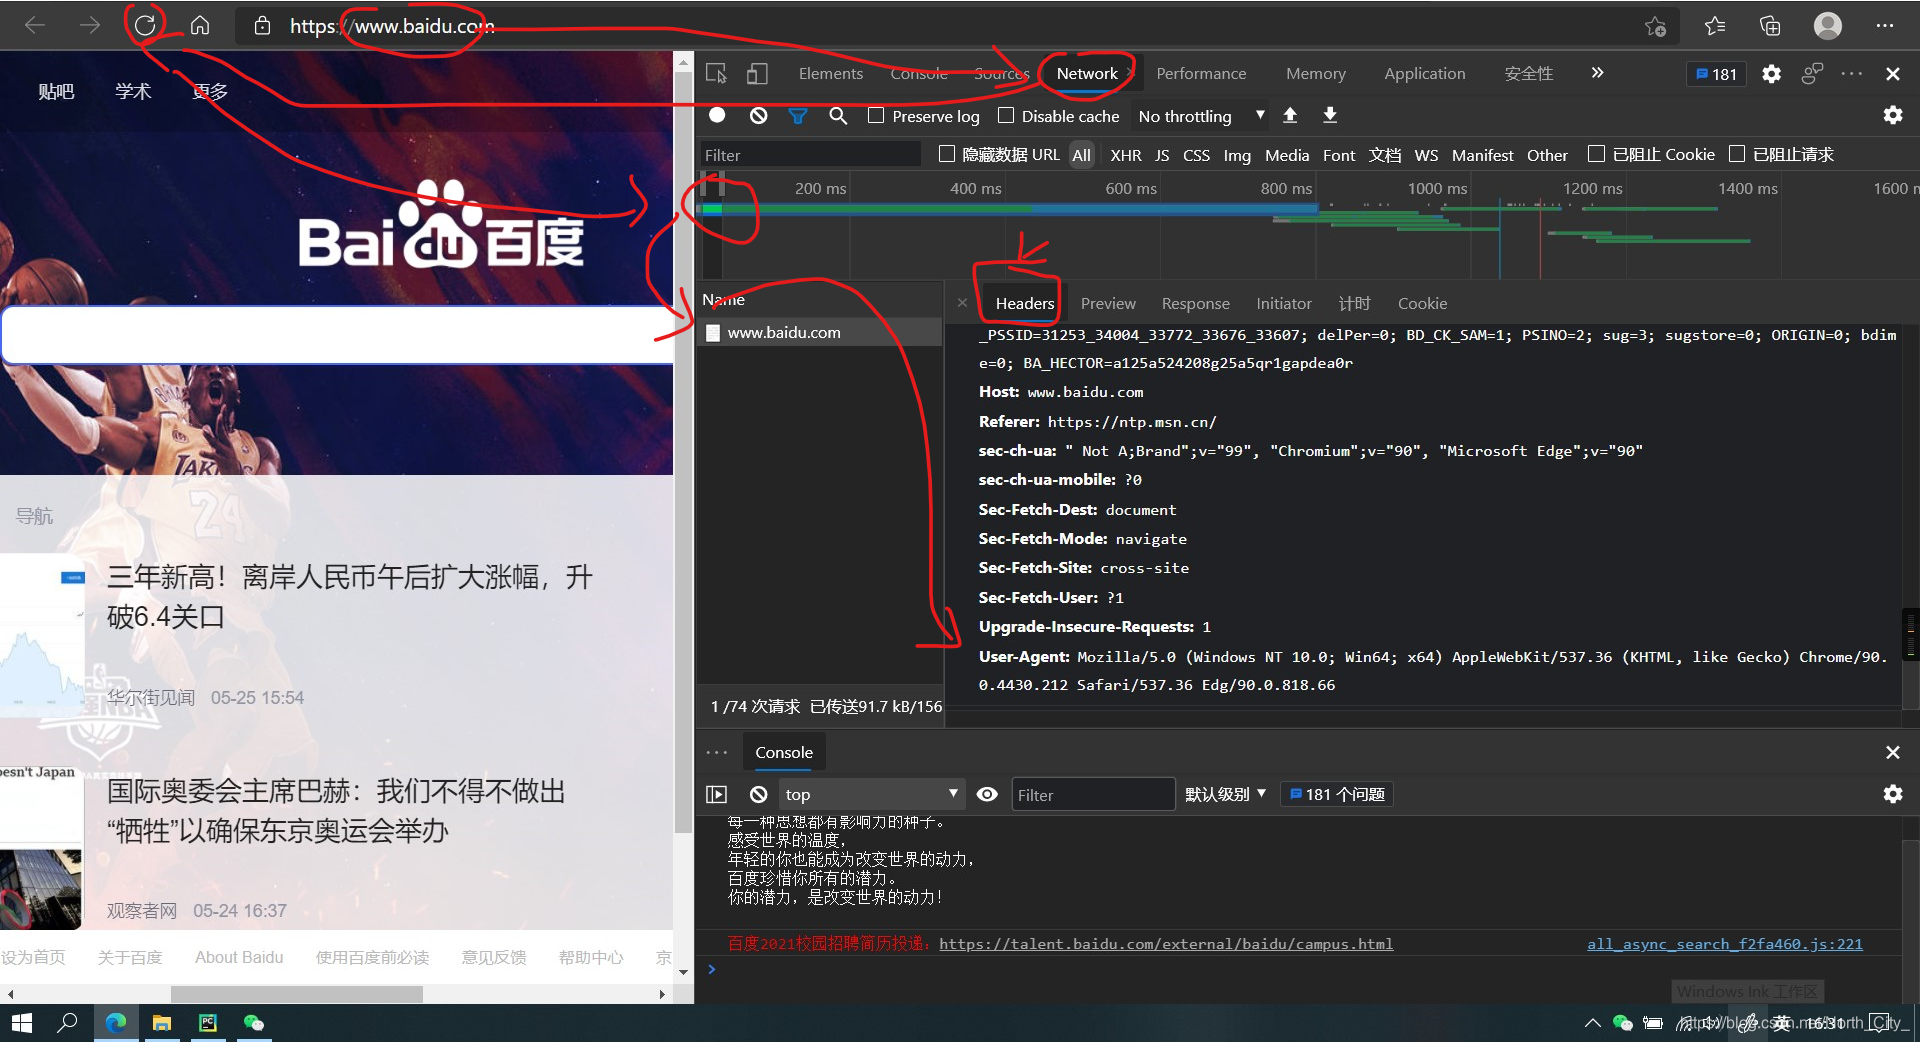Open the About Baidu footer link
Viewport: 1920px width, 1042px height.
point(239,957)
